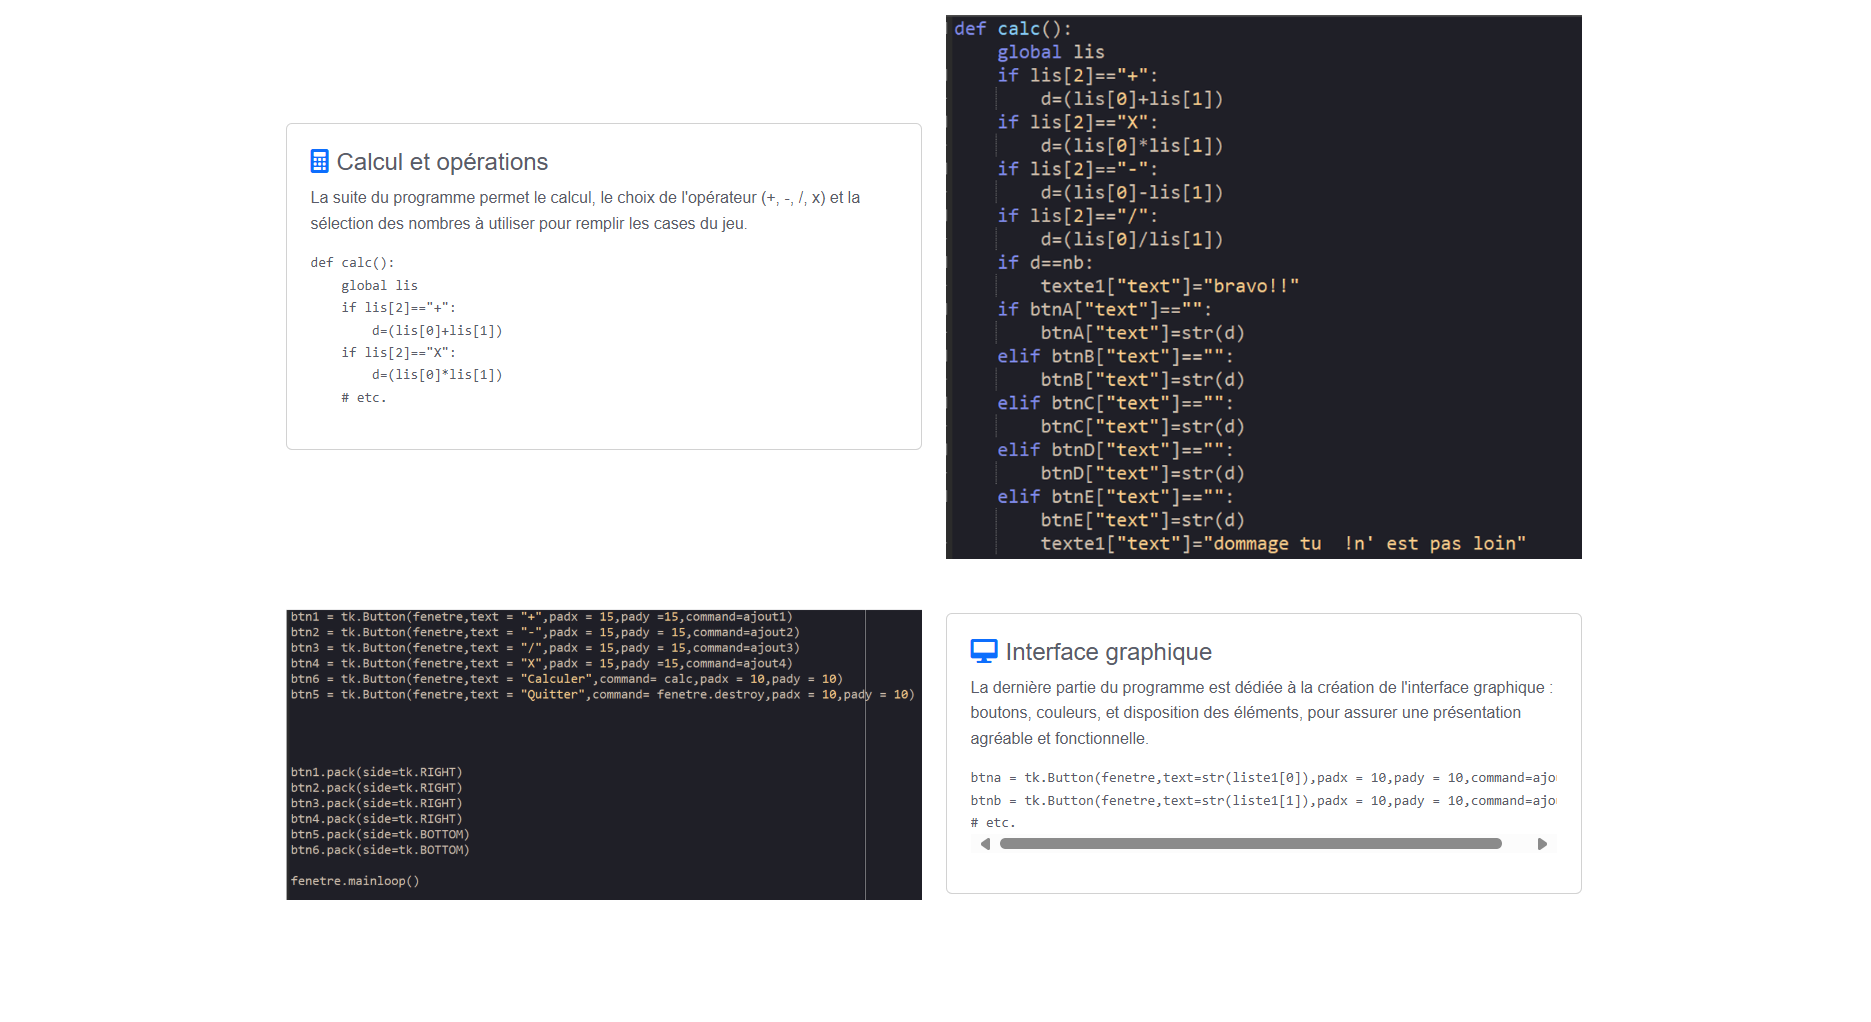Click the right arrow of the code scrollbar

tap(1542, 844)
